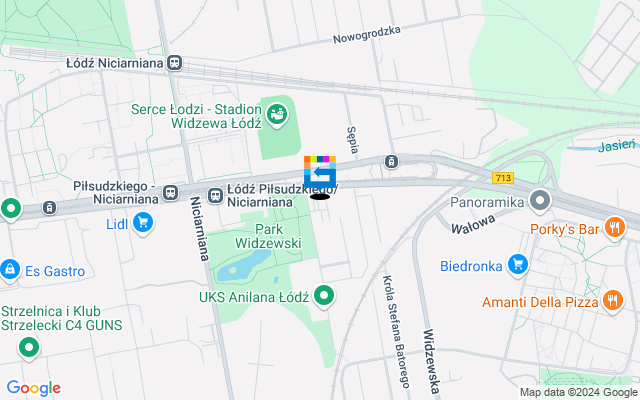Open the Amanti Della Pizza restaurant pin
This screenshot has height=400, width=640.
612,301
